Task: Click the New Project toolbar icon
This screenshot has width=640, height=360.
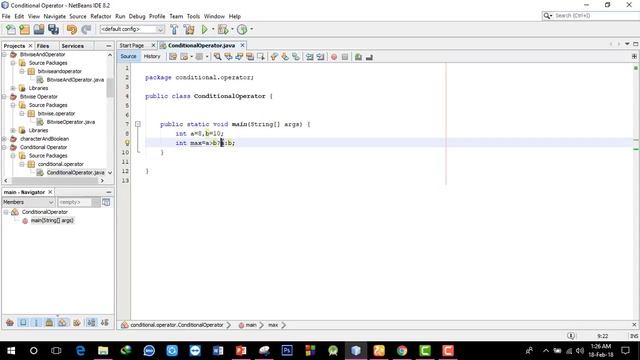Action: point(24,29)
